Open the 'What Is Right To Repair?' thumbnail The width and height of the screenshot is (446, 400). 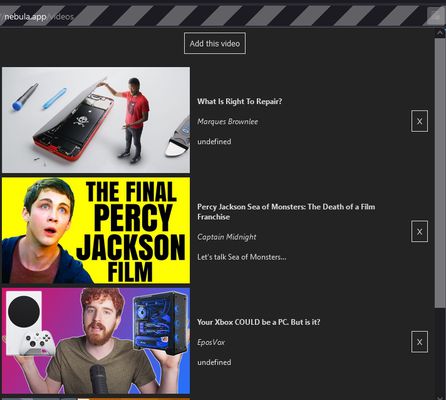(x=96, y=120)
